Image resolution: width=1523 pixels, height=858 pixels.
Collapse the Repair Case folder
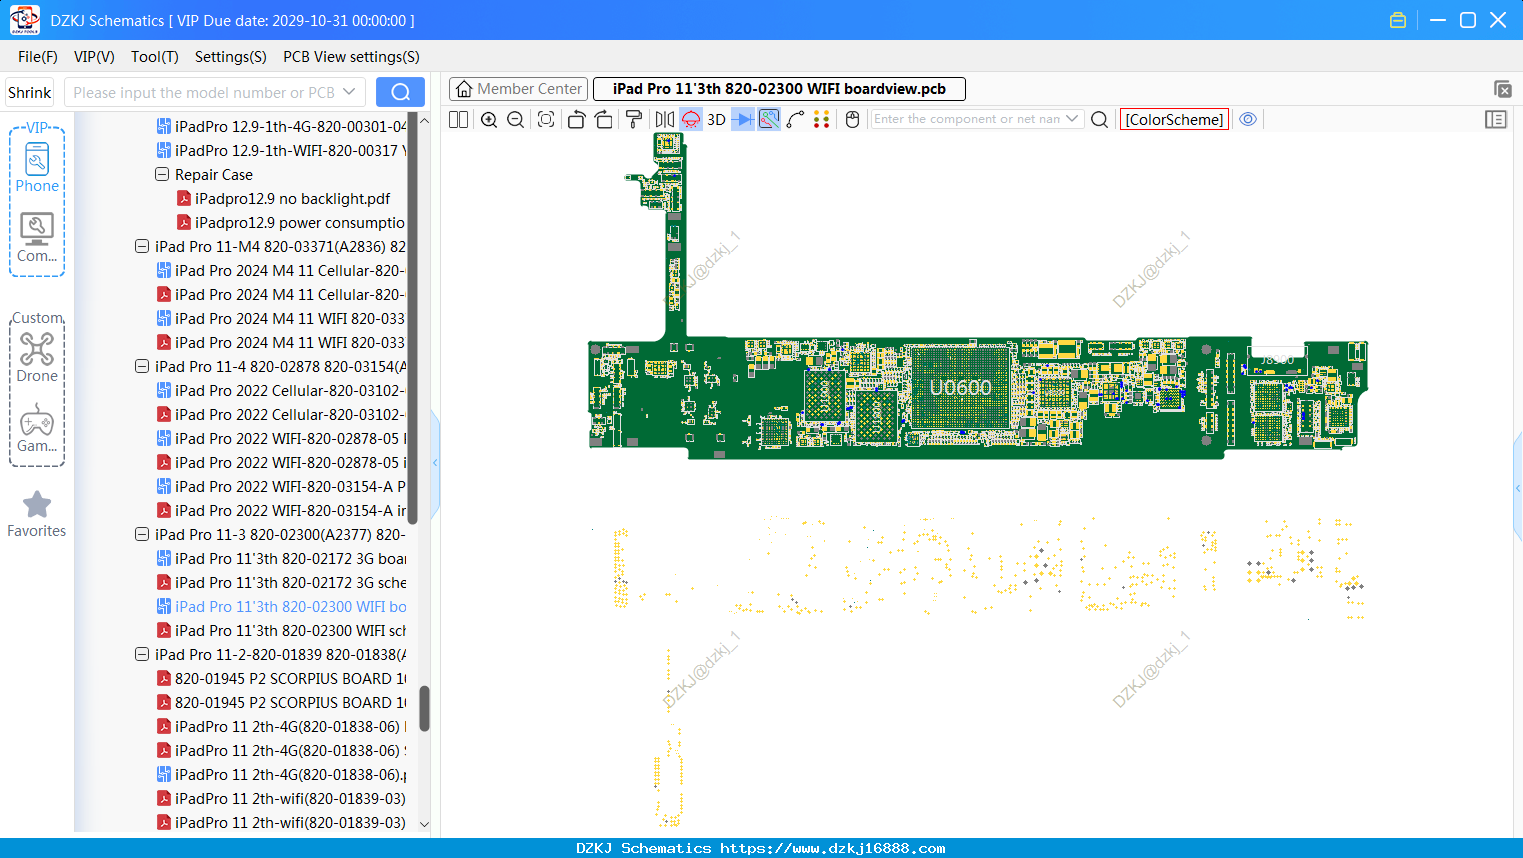(x=162, y=174)
